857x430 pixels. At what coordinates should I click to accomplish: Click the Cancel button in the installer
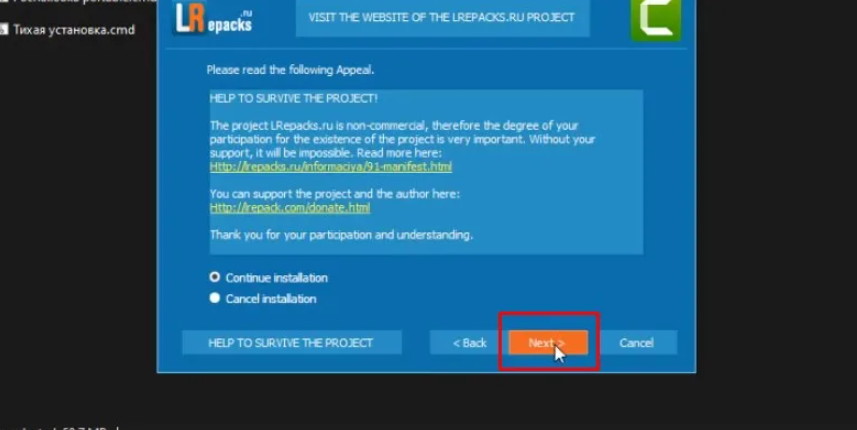[637, 343]
